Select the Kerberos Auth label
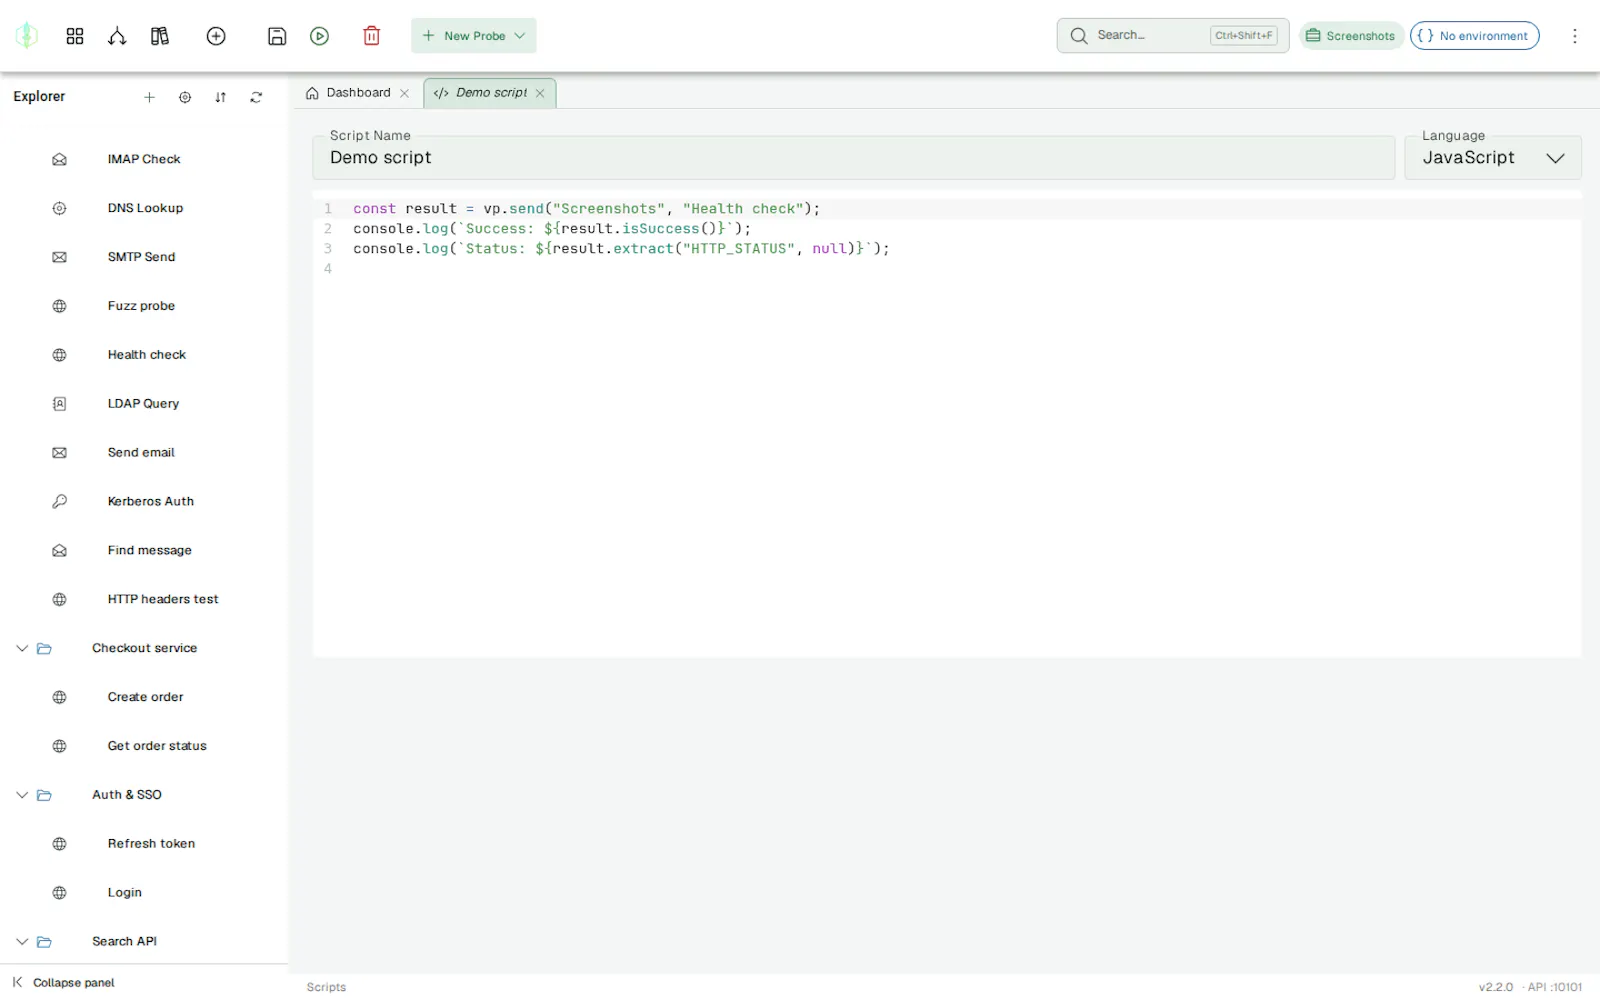The image size is (1600, 1000). [151, 502]
